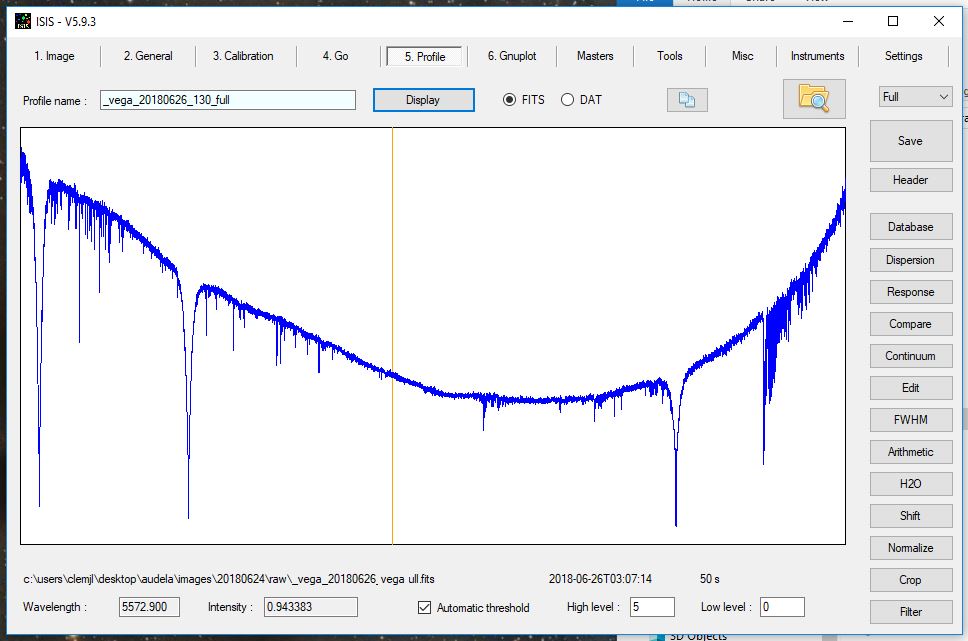The height and width of the screenshot is (641, 968).
Task: Switch to the 6. Gnuplot tab
Action: click(511, 56)
